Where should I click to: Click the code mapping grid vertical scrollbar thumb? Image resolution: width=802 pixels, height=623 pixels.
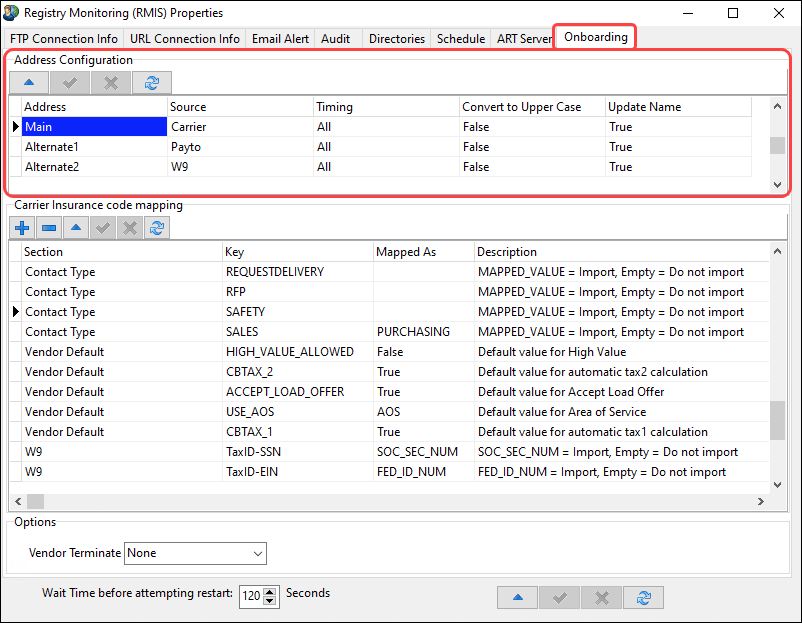(777, 420)
